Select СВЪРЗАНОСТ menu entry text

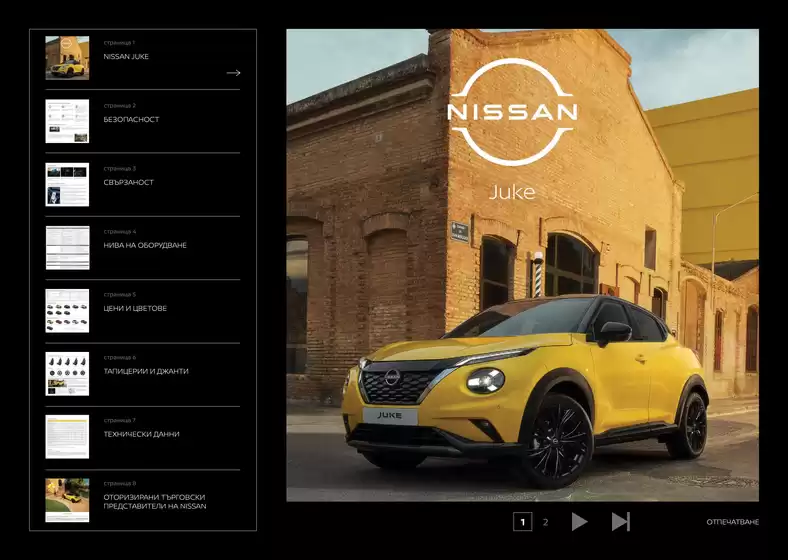click(x=129, y=182)
